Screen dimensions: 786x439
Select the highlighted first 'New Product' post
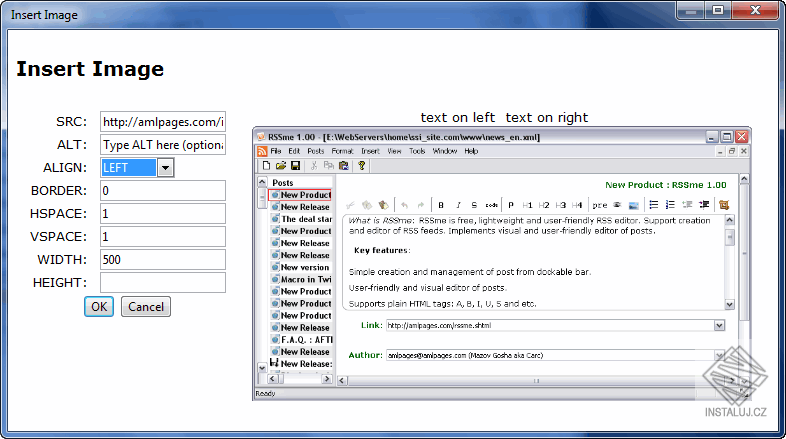(x=300, y=195)
